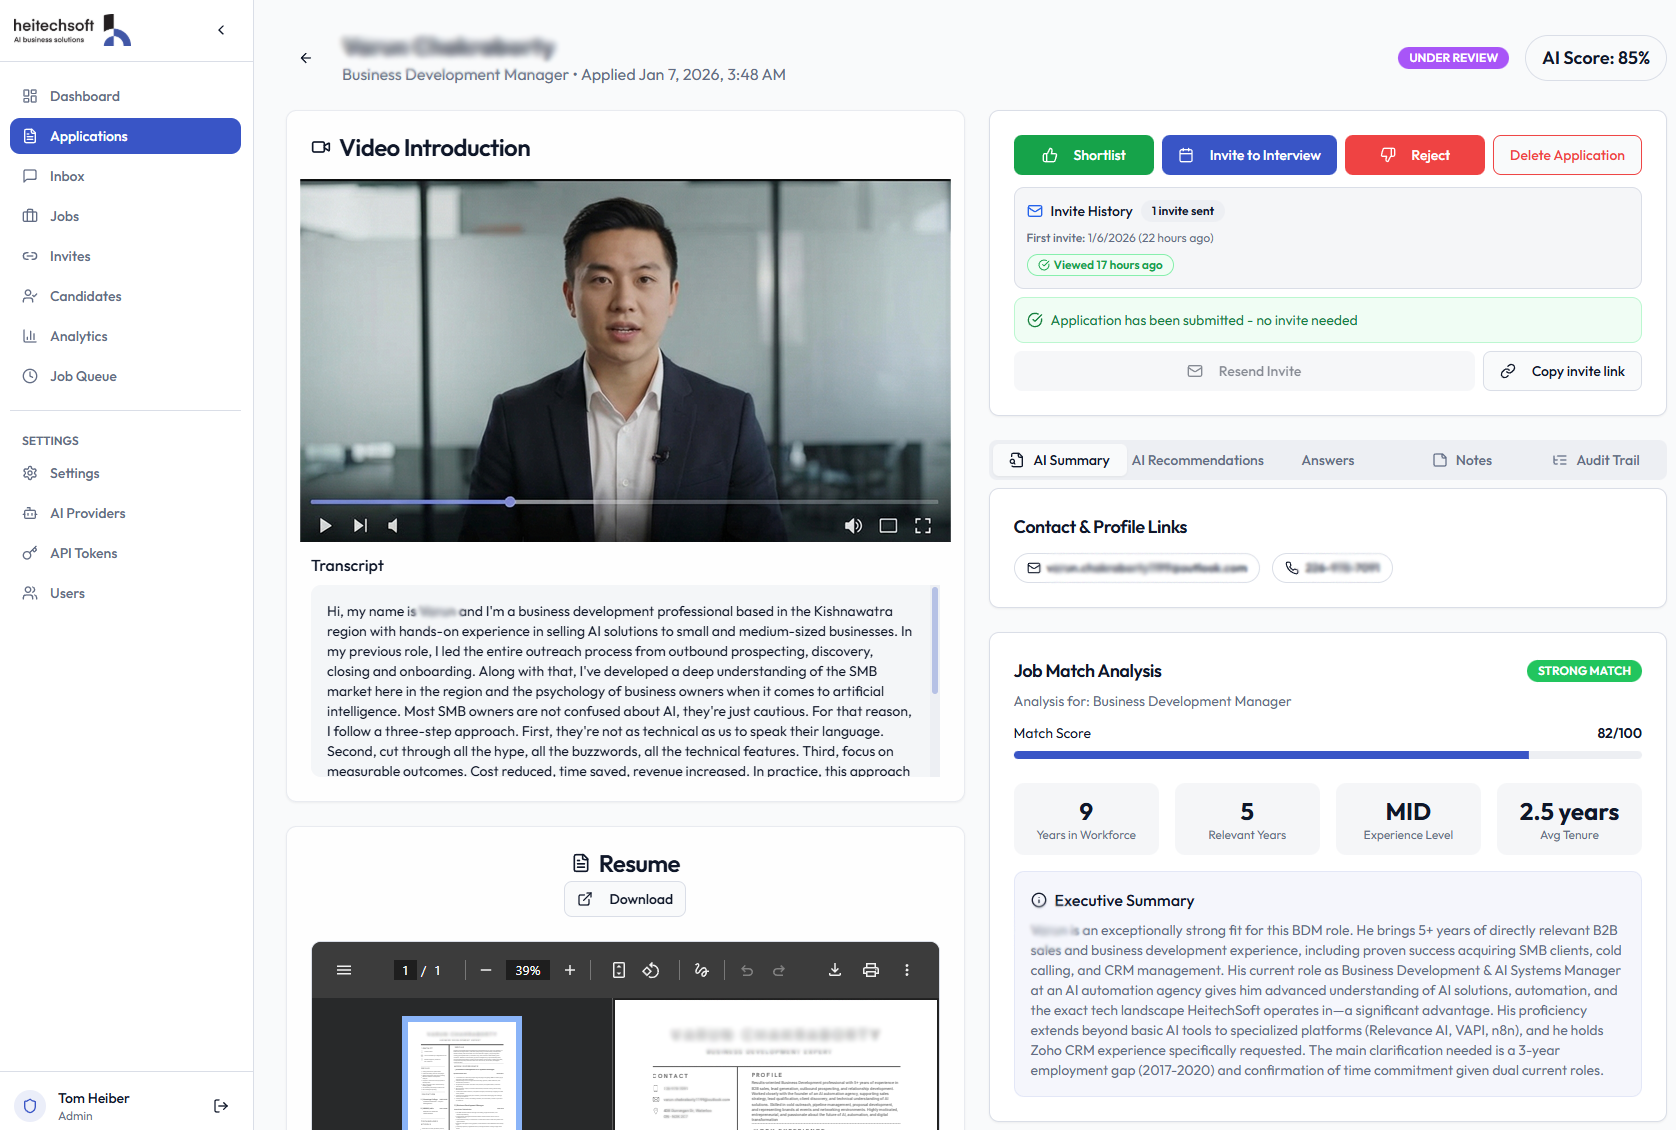The image size is (1676, 1130).
Task: Open PDF viewer sidebar menu
Action: 344,970
